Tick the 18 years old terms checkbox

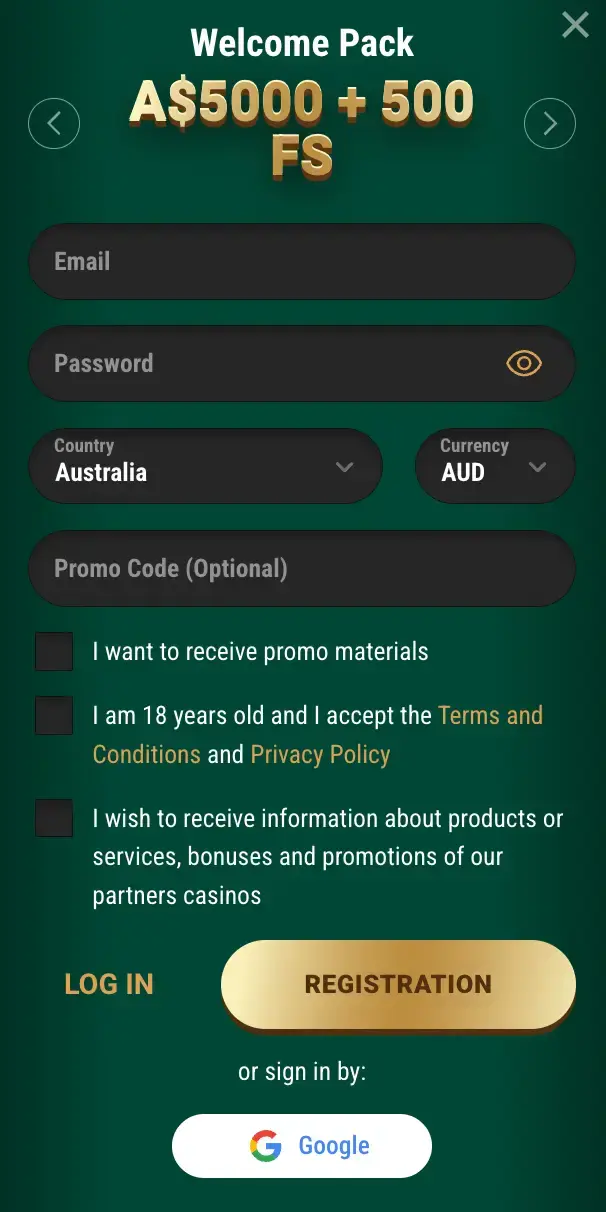click(x=54, y=716)
